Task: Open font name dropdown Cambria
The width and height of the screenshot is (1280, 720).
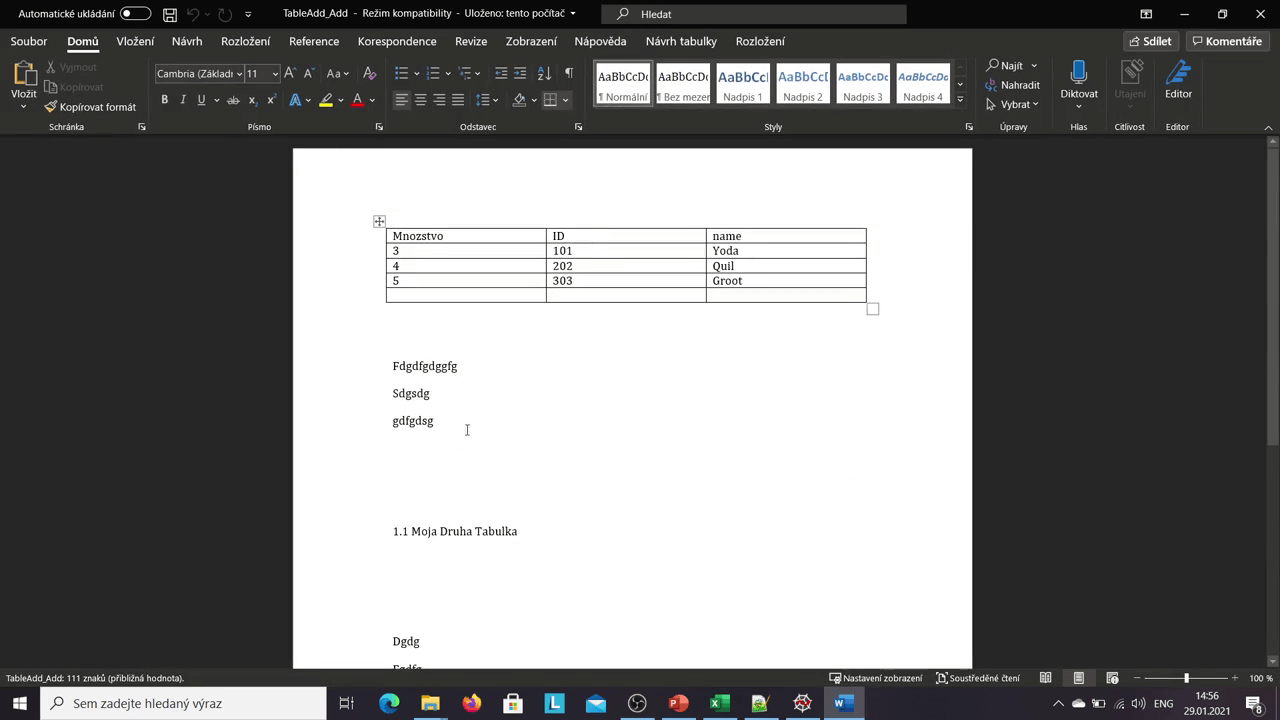Action: pos(239,73)
